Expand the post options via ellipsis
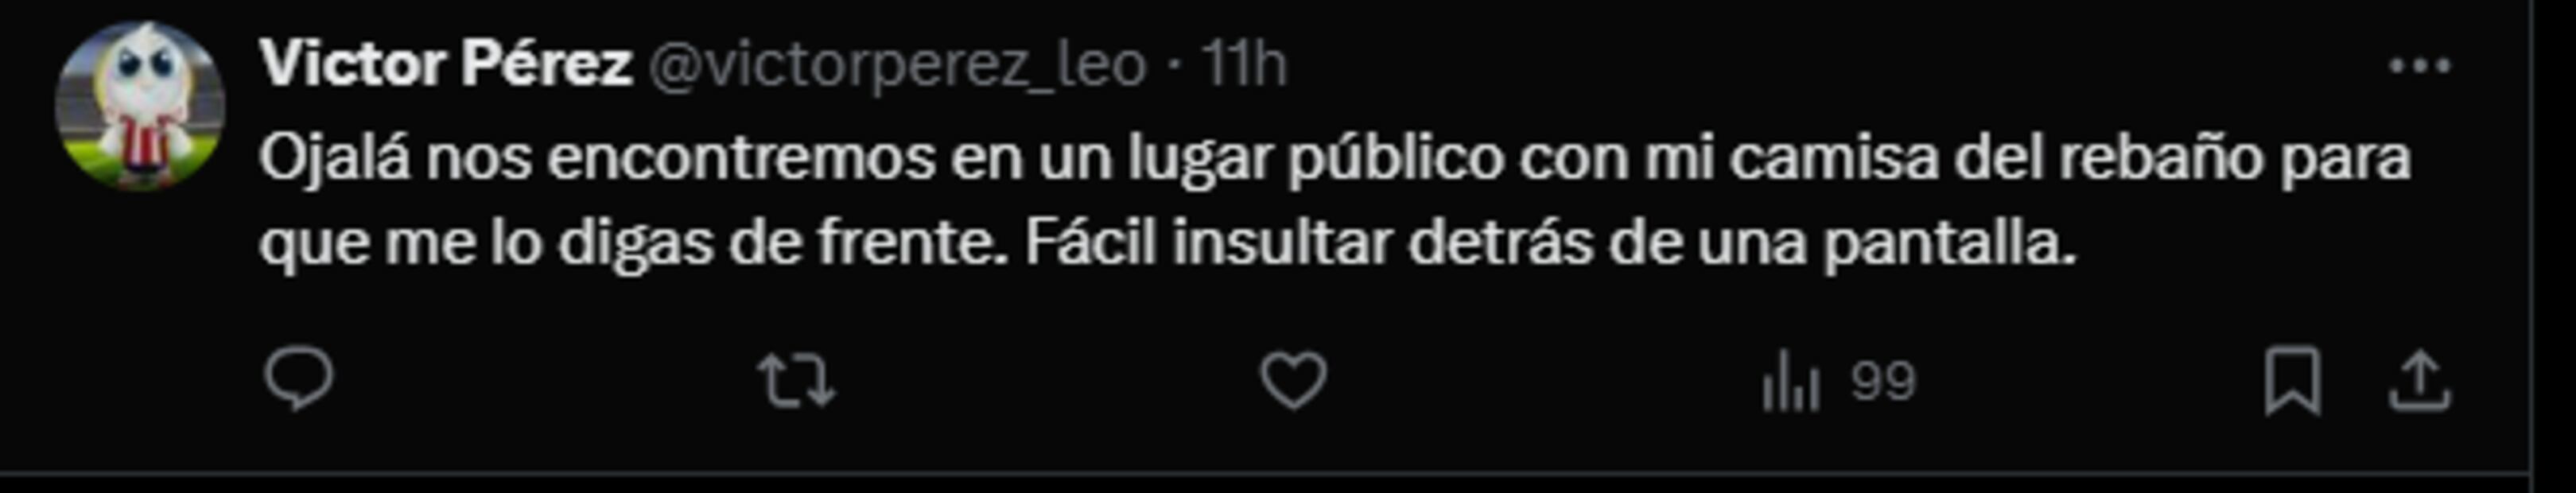Image resolution: width=2576 pixels, height=493 pixels. [2419, 66]
